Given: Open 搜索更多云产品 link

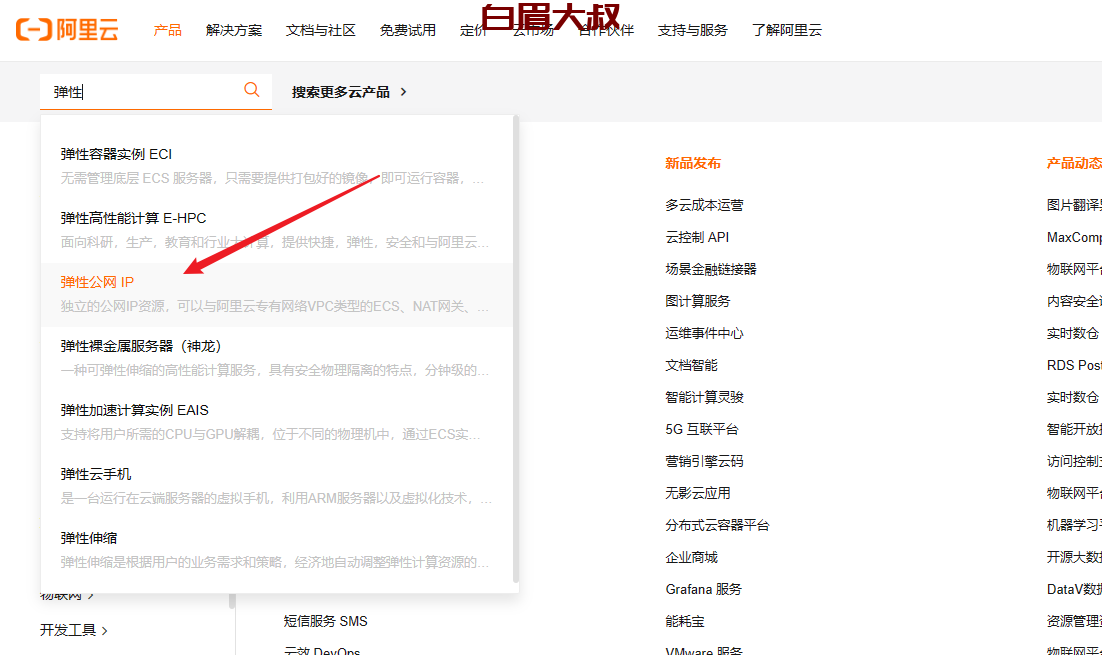Looking at the screenshot, I should 341,92.
